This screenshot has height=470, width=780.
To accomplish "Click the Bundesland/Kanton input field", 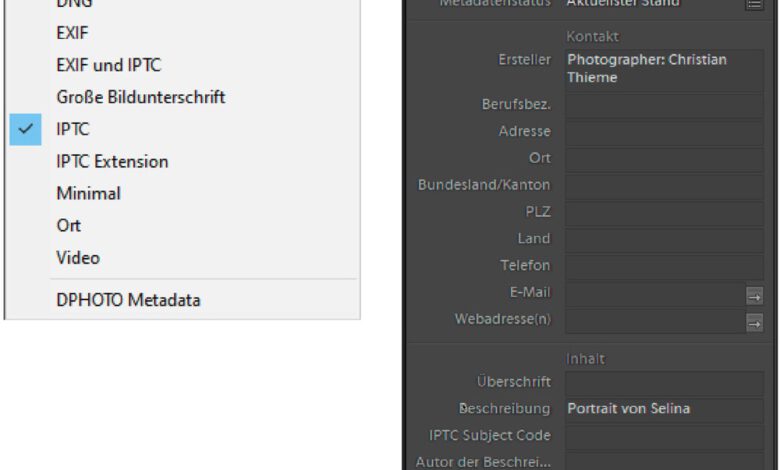I will click(x=664, y=185).
